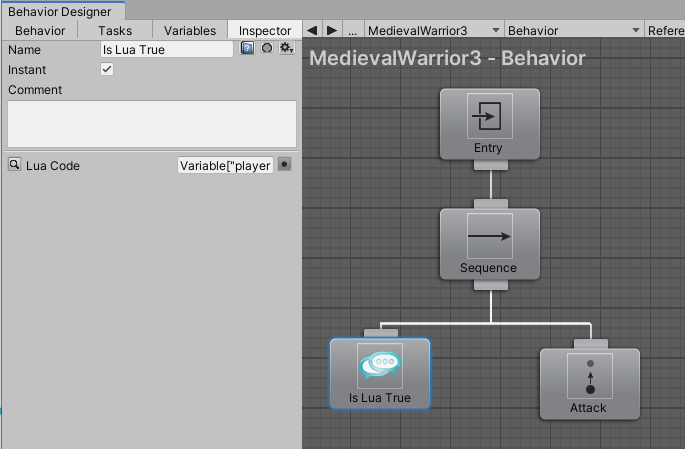Go forward with the right arrow button
Image resolution: width=685 pixels, height=449 pixels.
pyautogui.click(x=332, y=31)
